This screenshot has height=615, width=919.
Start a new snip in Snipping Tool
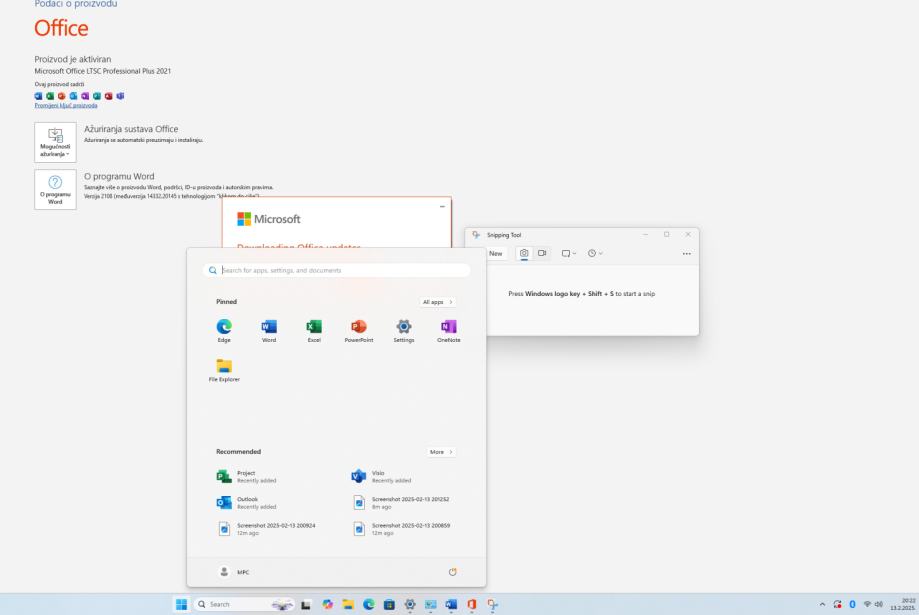coord(496,253)
